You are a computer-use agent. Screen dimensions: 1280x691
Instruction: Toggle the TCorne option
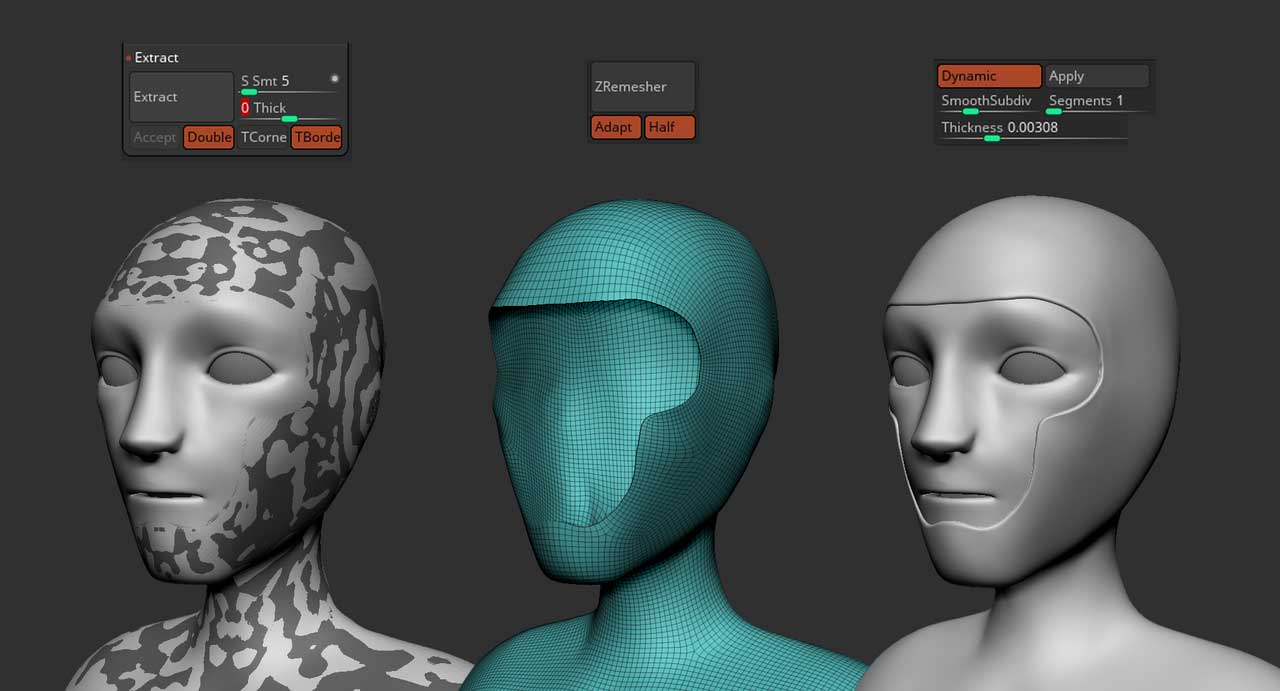[x=263, y=137]
